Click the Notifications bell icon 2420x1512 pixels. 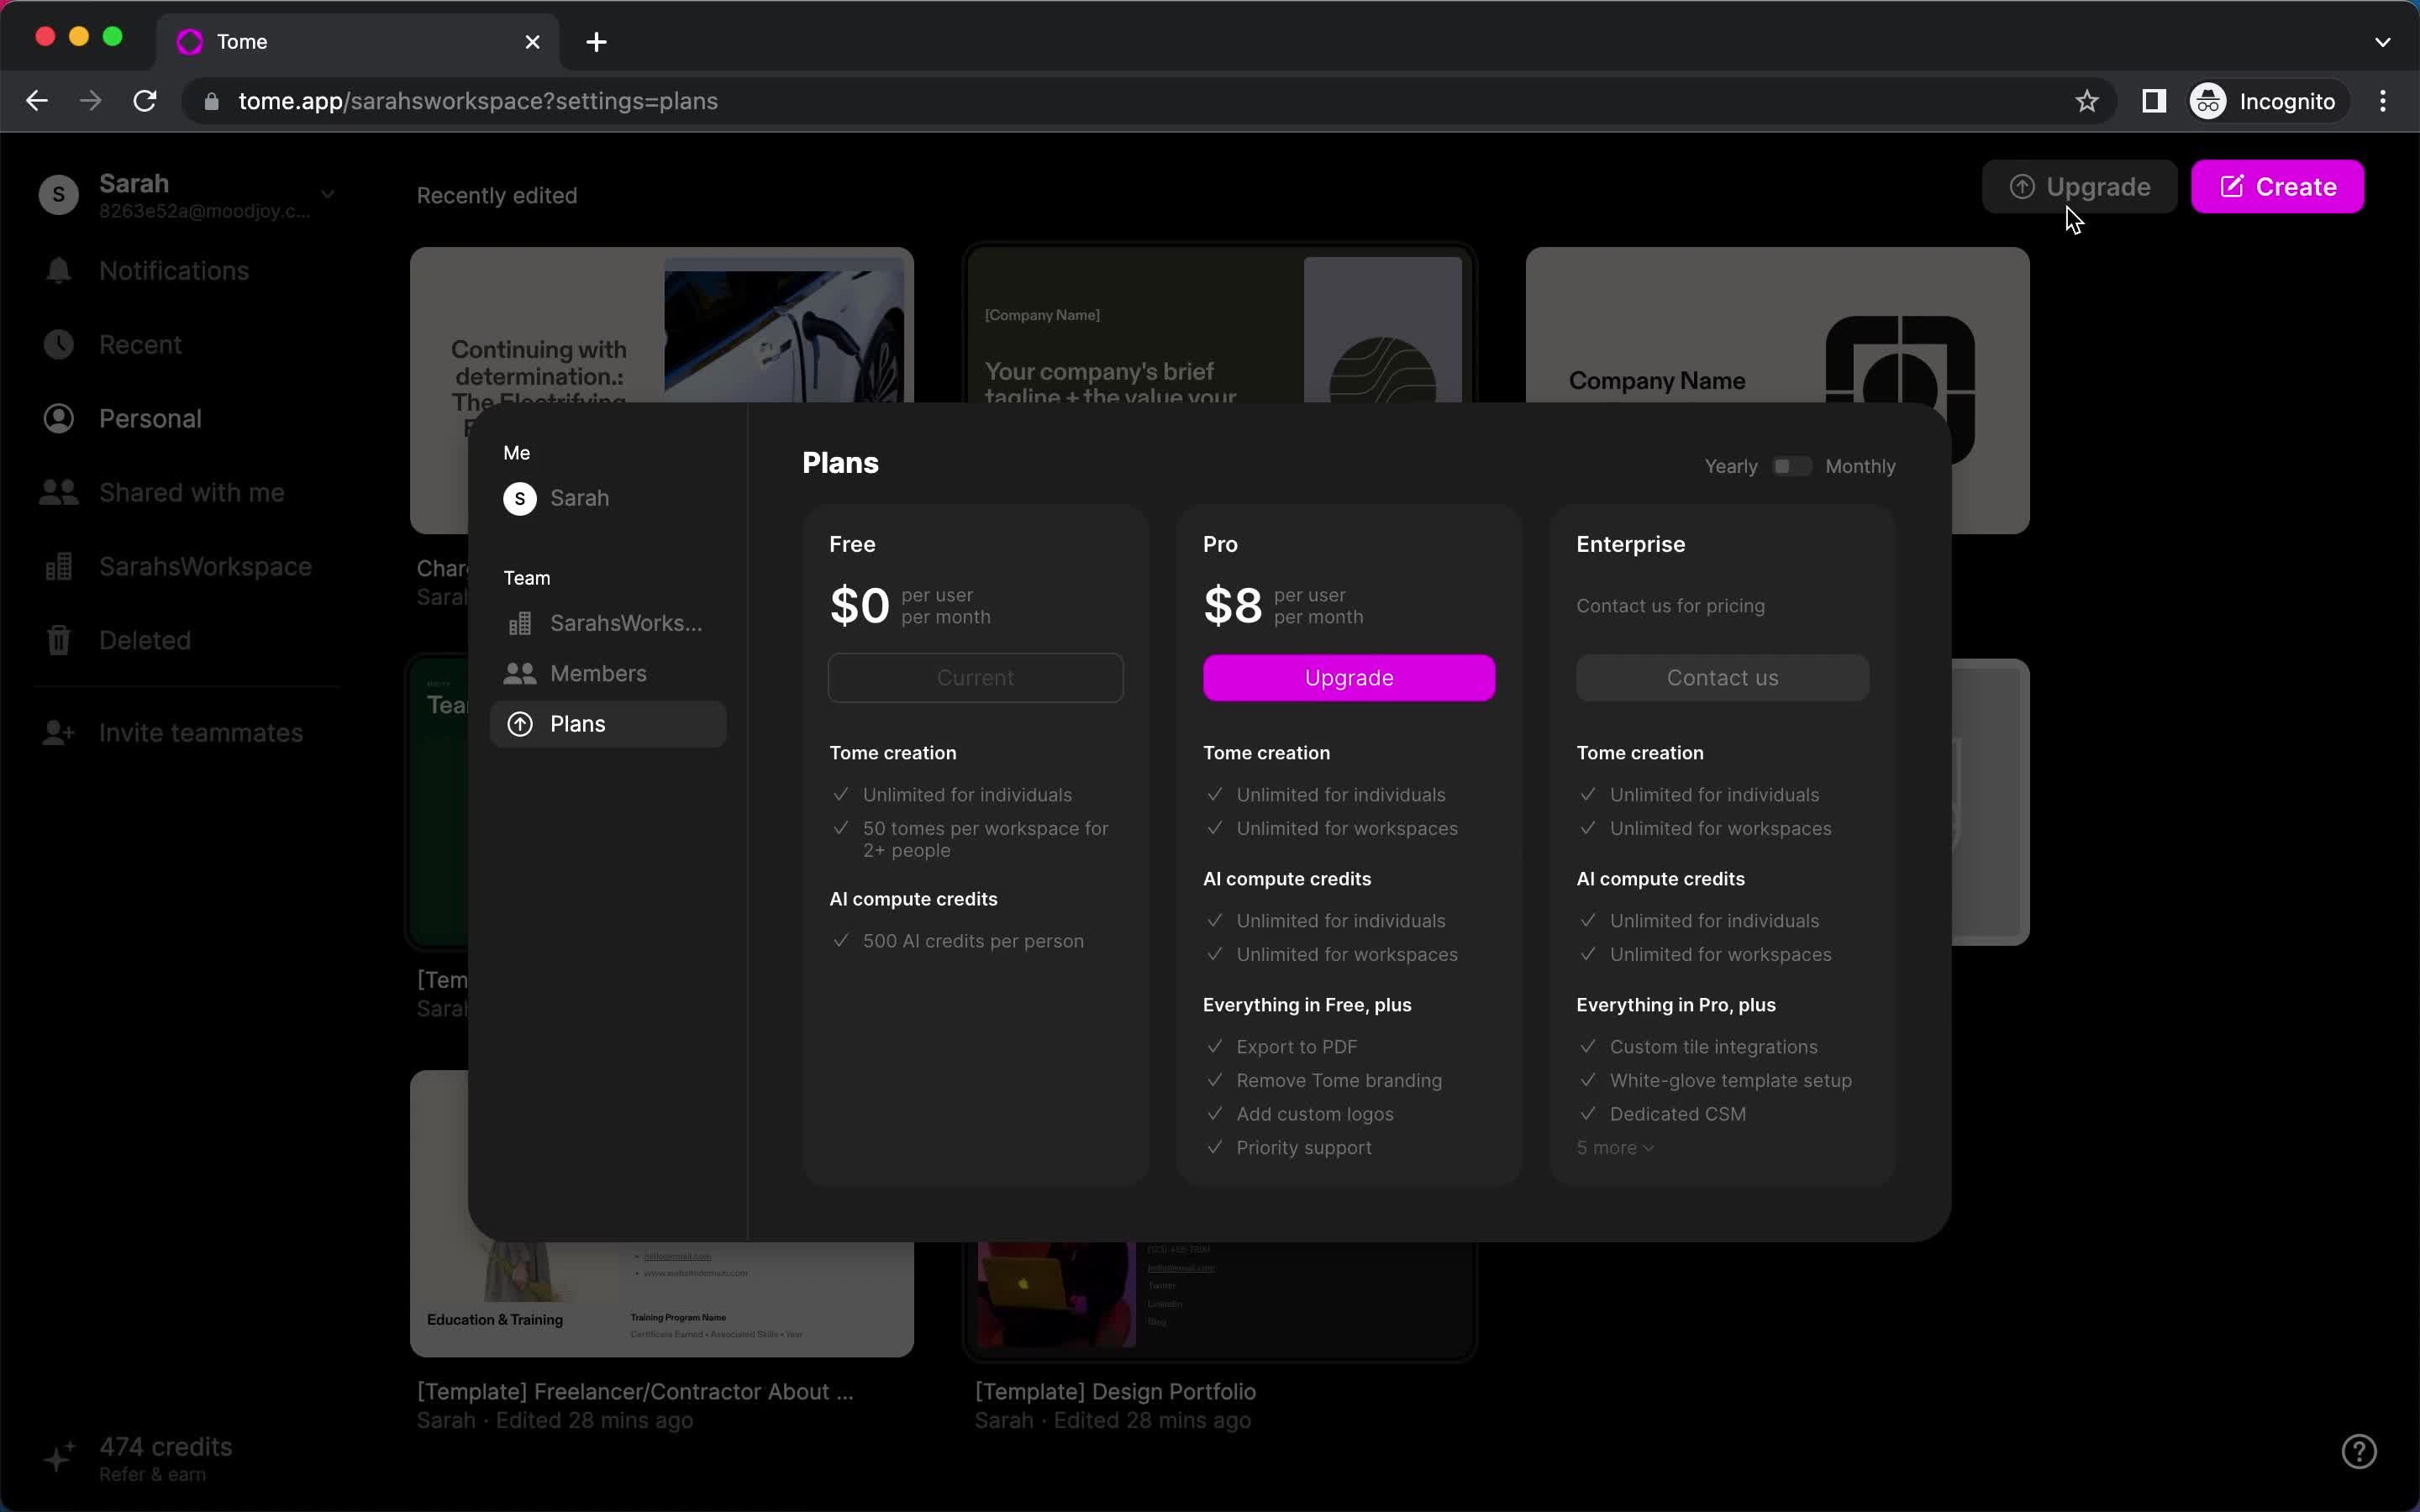point(59,271)
